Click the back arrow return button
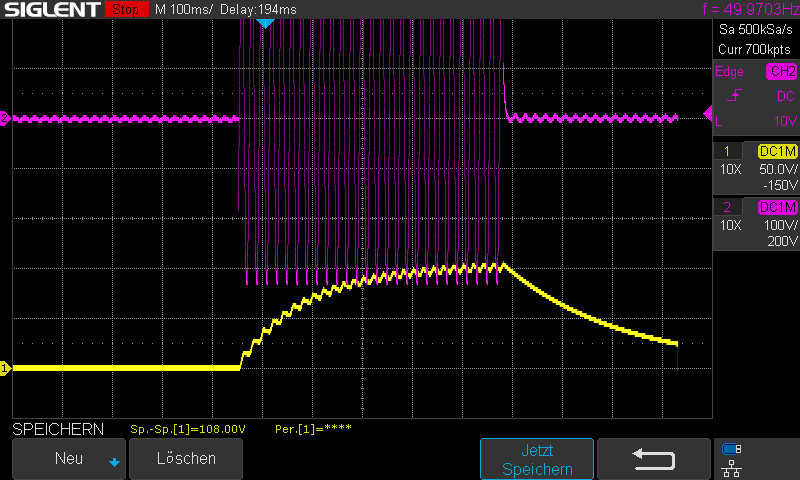 654,459
